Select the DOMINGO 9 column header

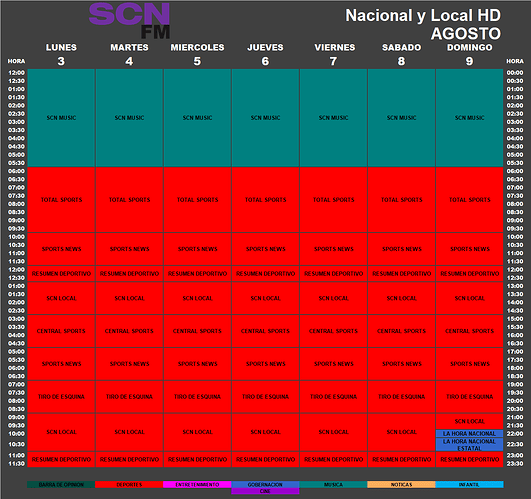(470, 54)
